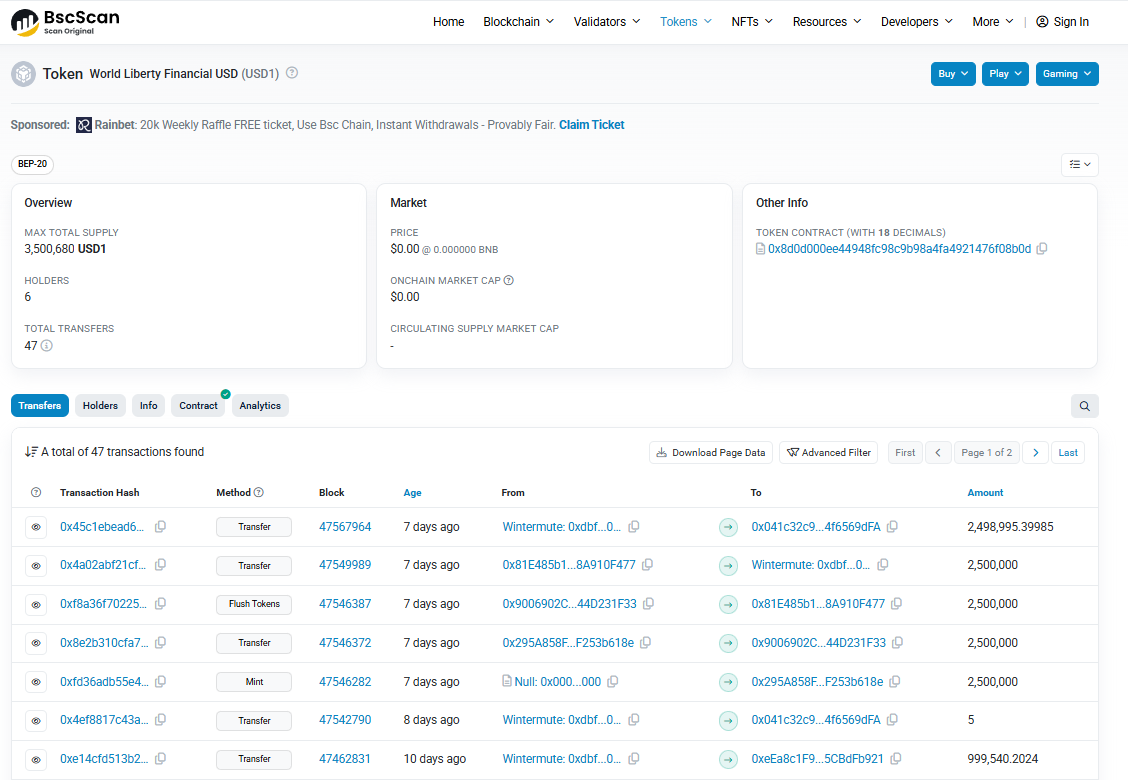Click Onchain Market Cap help icon
The image size is (1128, 780).
tap(509, 281)
